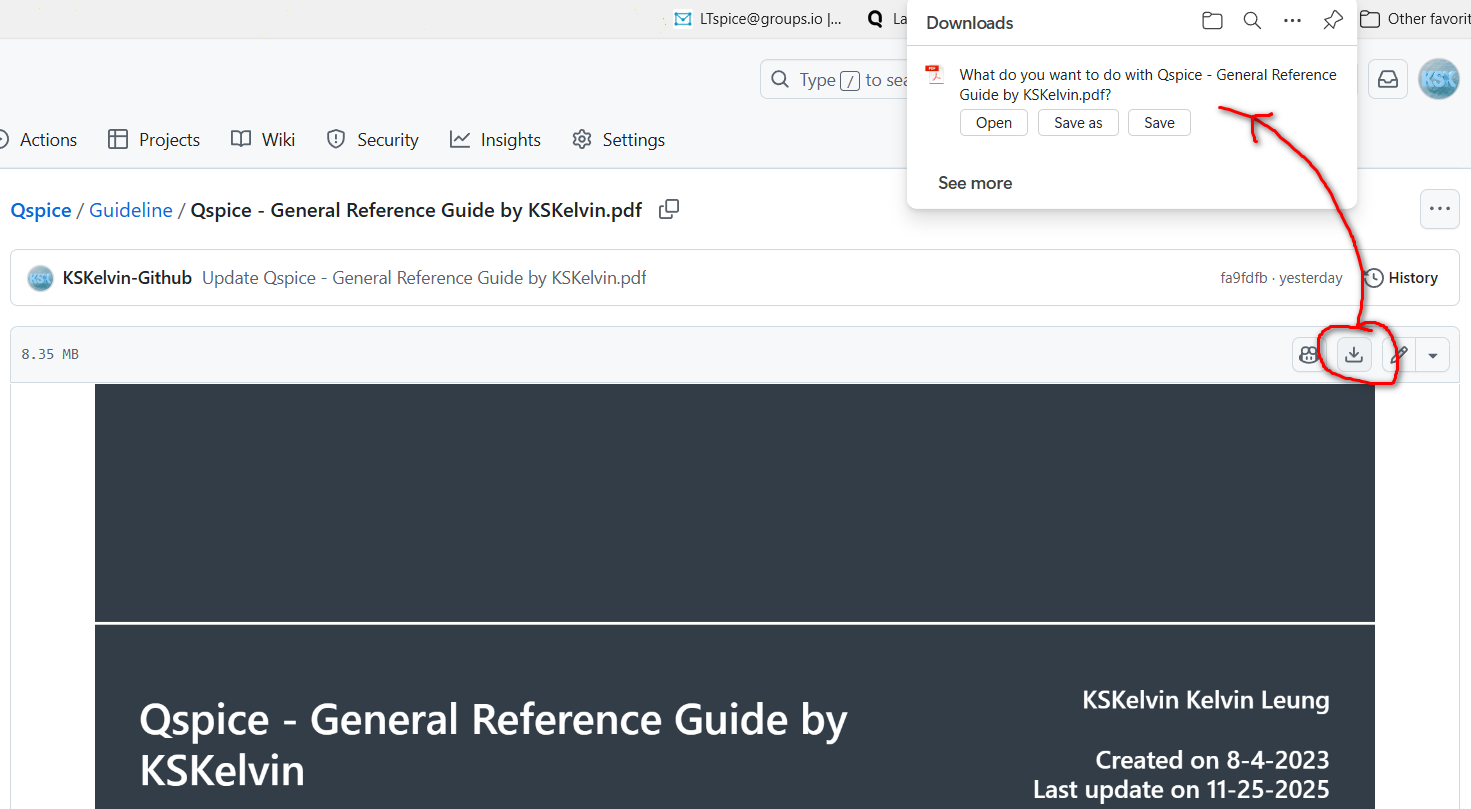Open the Security tab
This screenshot has width=1471, height=809.
coord(373,140)
